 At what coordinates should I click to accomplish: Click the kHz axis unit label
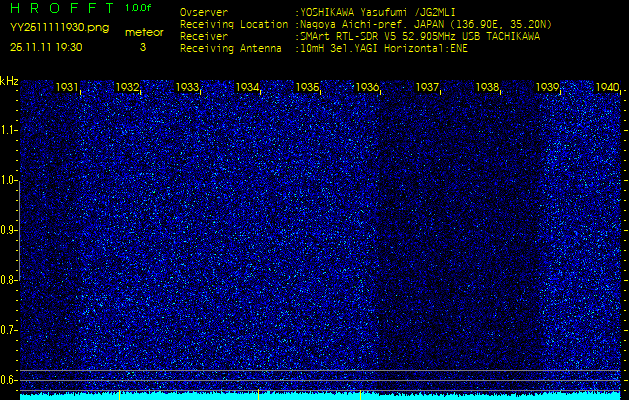point(9,81)
